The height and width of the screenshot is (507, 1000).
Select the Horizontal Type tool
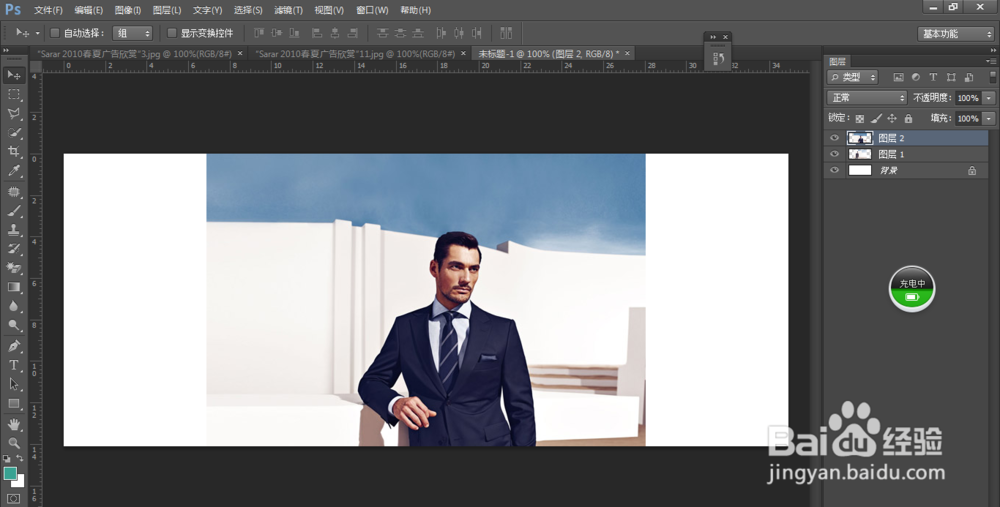(x=13, y=365)
